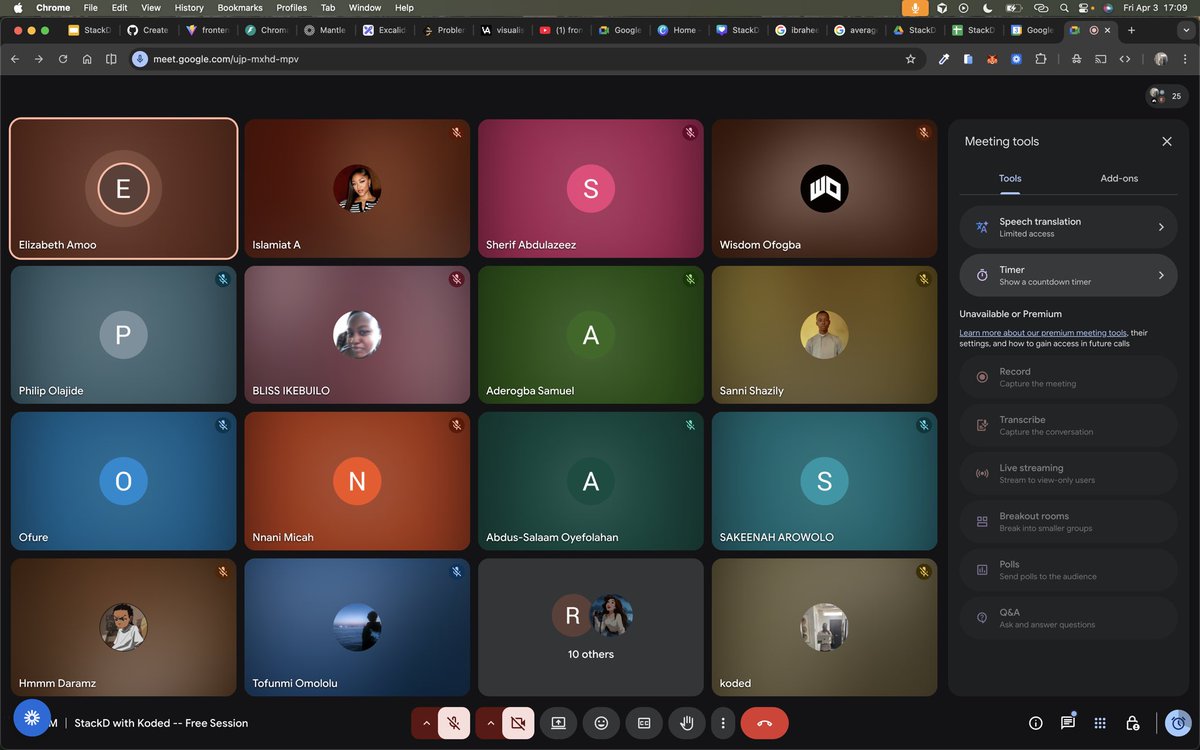This screenshot has height=750, width=1200.
Task: Open the Window menu
Action: tap(365, 8)
